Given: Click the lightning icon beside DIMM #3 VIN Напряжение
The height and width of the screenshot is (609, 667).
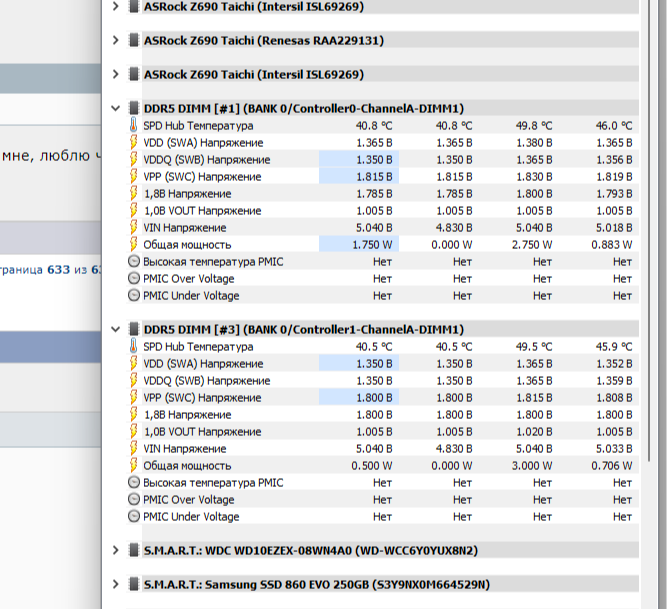Looking at the screenshot, I should pyautogui.click(x=134, y=448).
